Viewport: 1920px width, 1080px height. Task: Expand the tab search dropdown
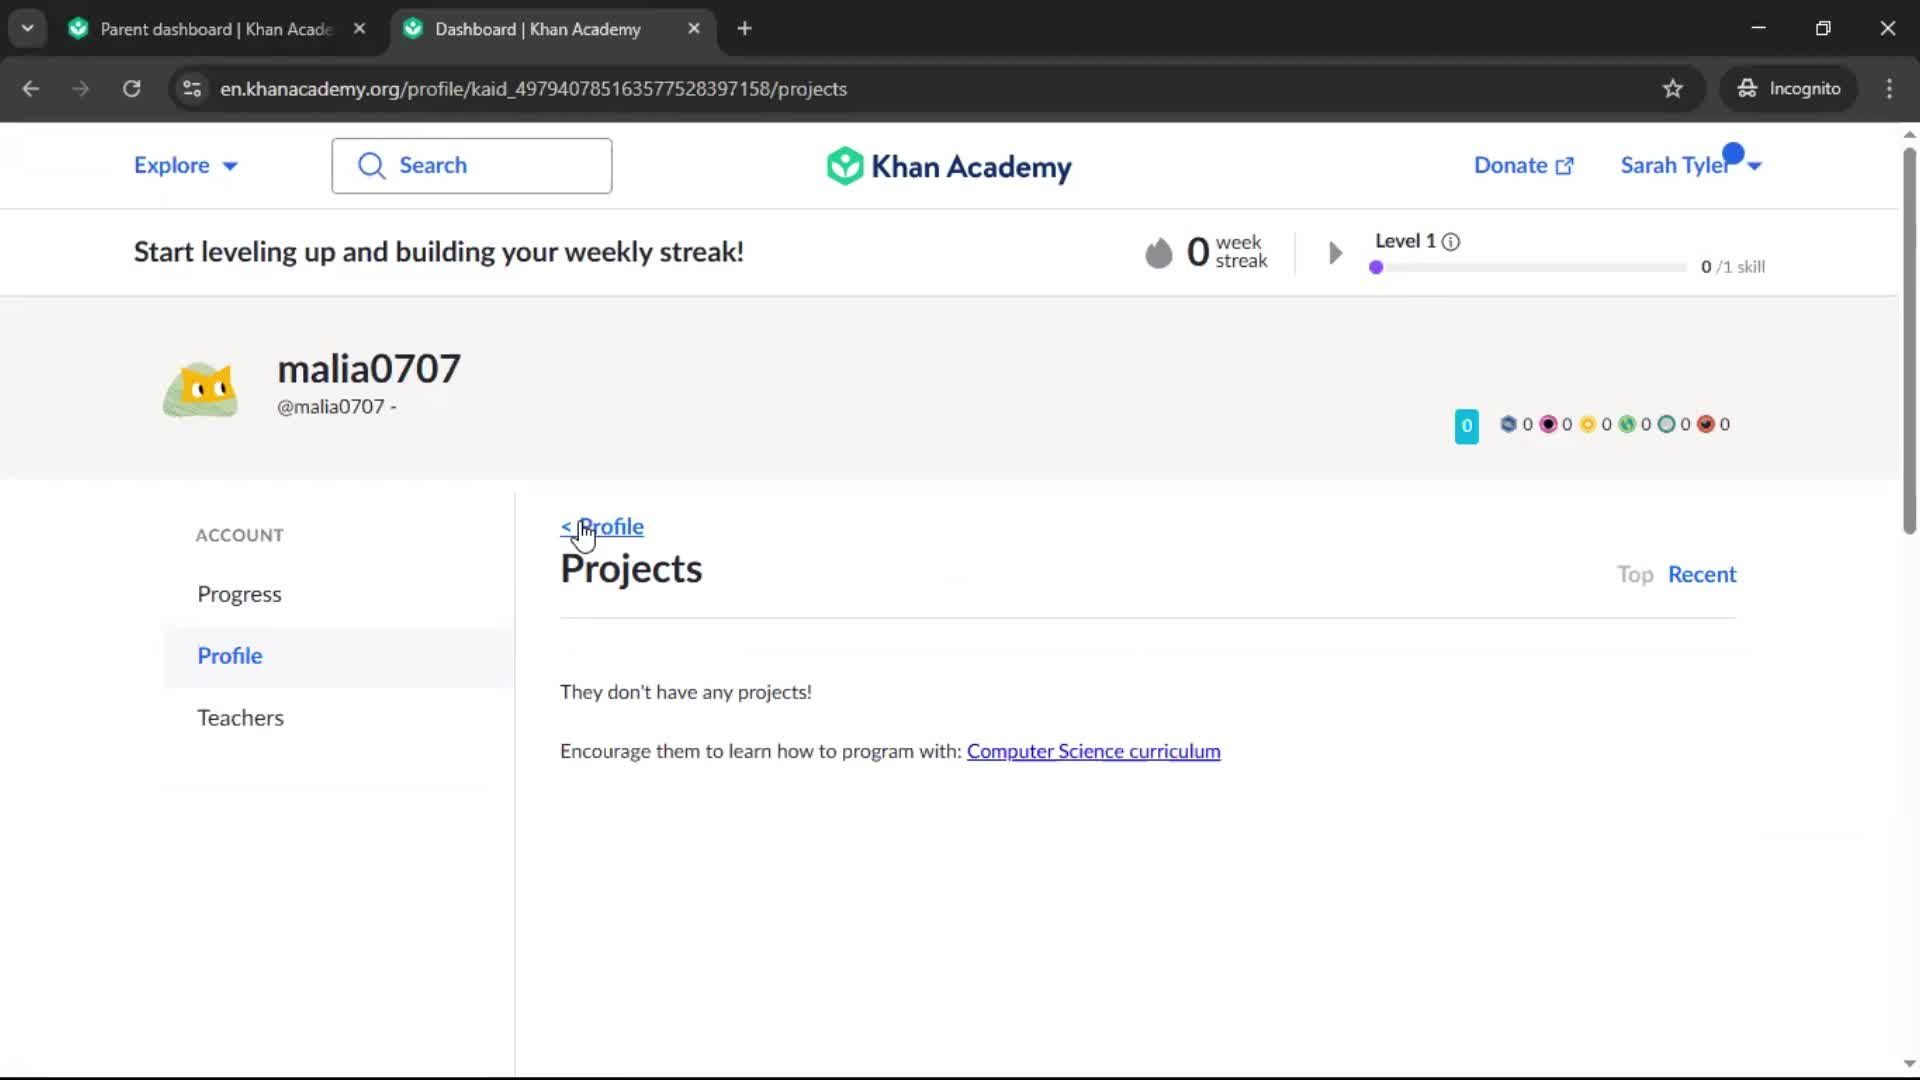[x=27, y=29]
